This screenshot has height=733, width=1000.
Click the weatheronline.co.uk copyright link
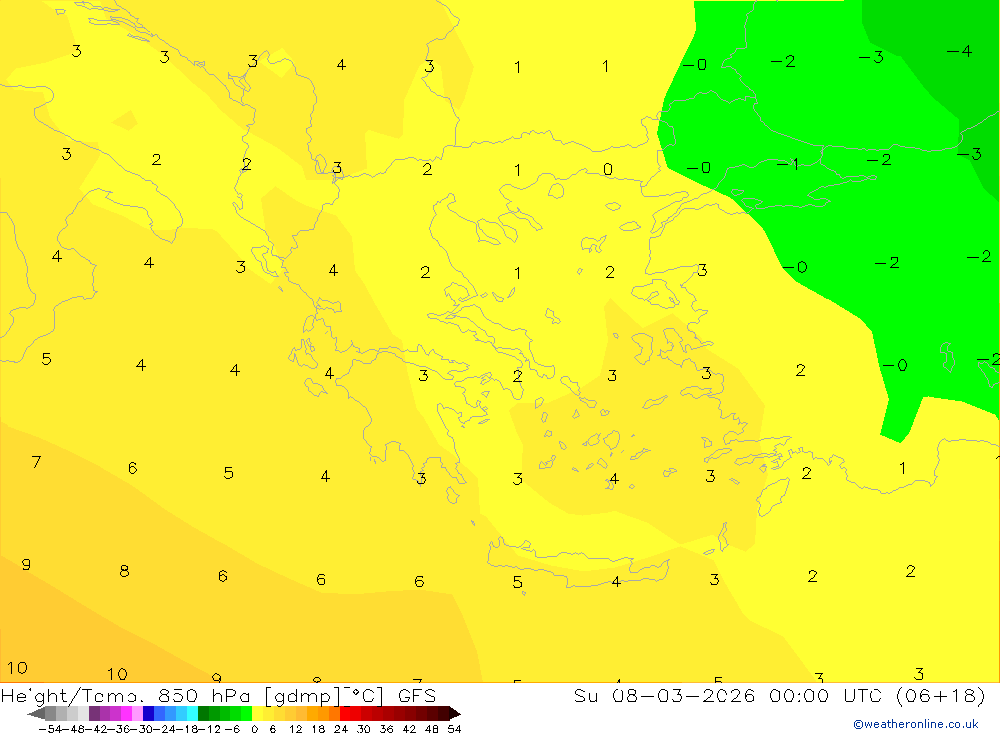916,724
